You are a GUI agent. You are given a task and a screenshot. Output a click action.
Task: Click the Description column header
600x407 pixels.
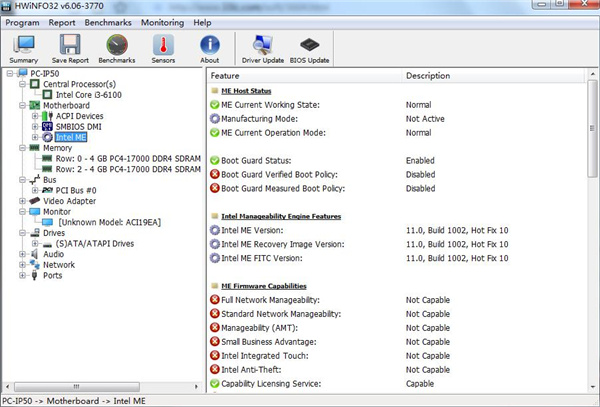[x=428, y=75]
